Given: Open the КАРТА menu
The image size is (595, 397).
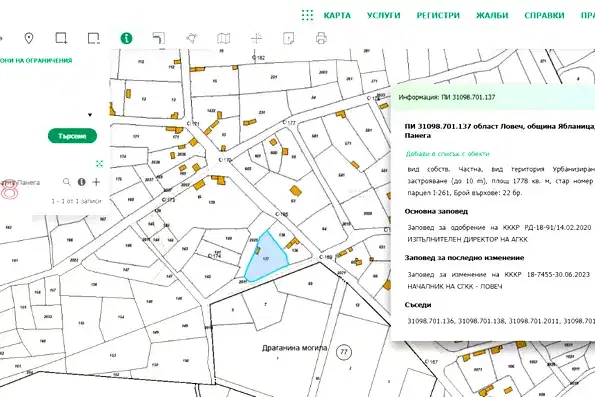Looking at the screenshot, I should [x=337, y=16].
